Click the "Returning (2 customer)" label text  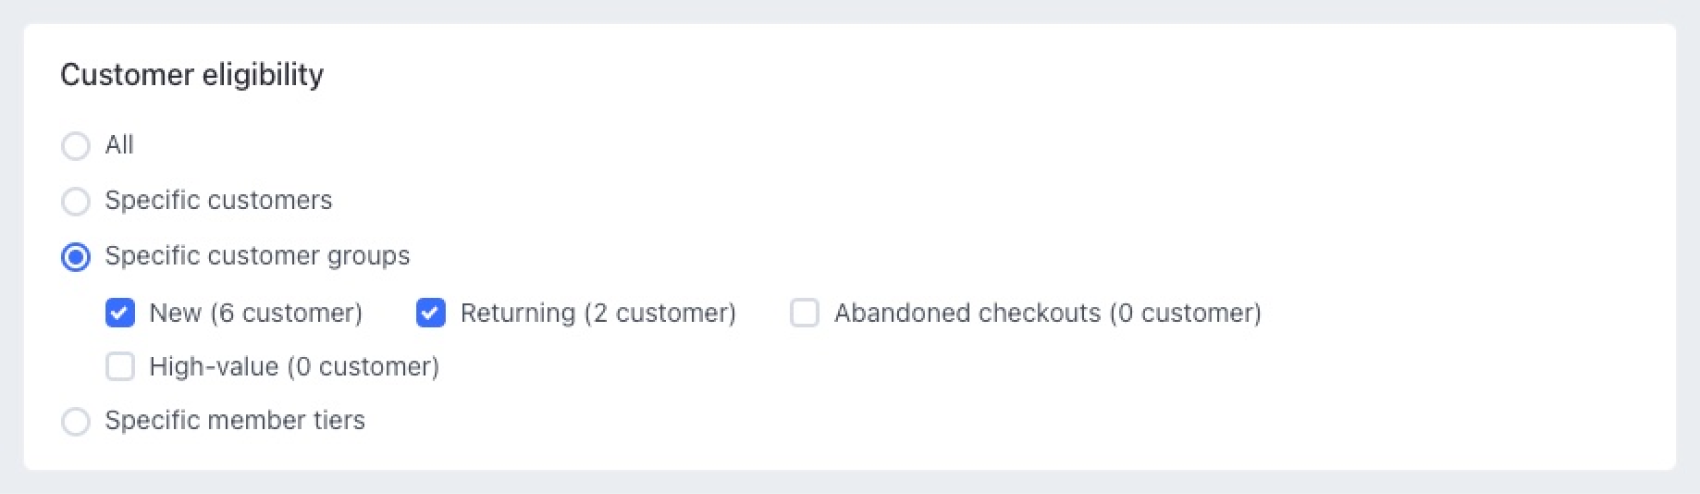tap(598, 313)
